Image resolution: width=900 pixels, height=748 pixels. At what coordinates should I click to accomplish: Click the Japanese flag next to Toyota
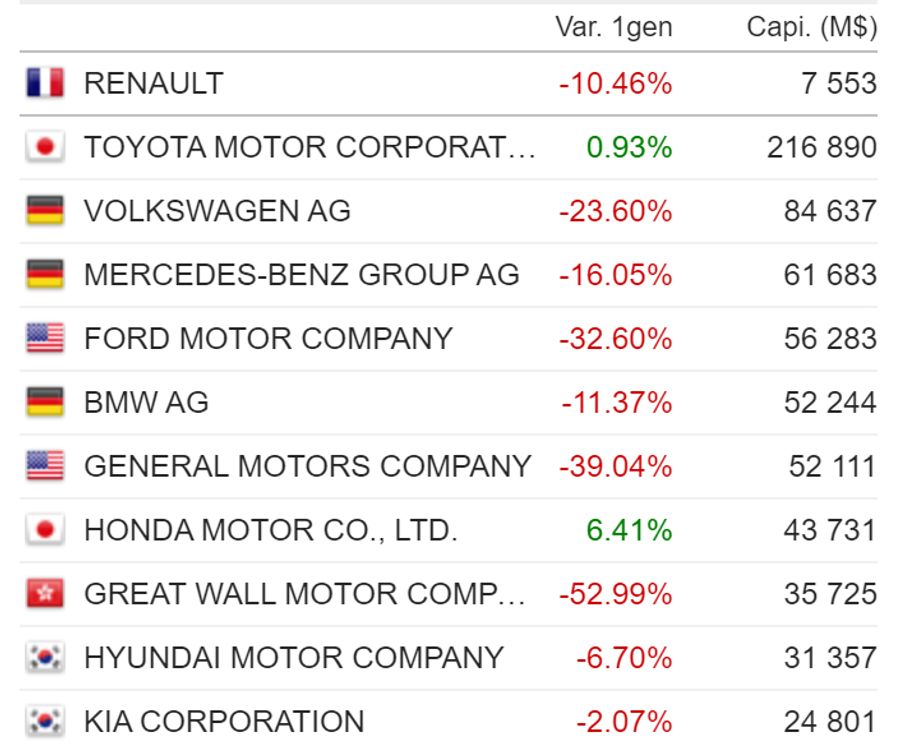(45, 146)
